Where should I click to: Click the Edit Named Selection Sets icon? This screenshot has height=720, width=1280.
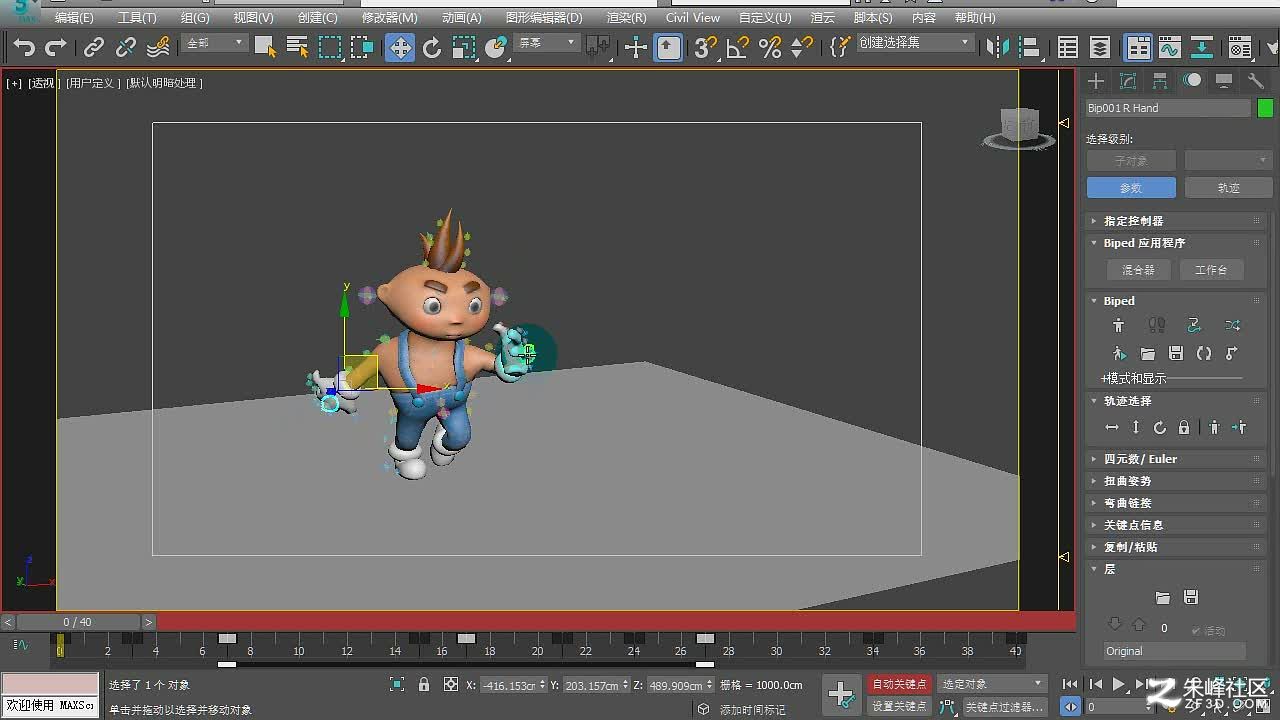coord(841,47)
